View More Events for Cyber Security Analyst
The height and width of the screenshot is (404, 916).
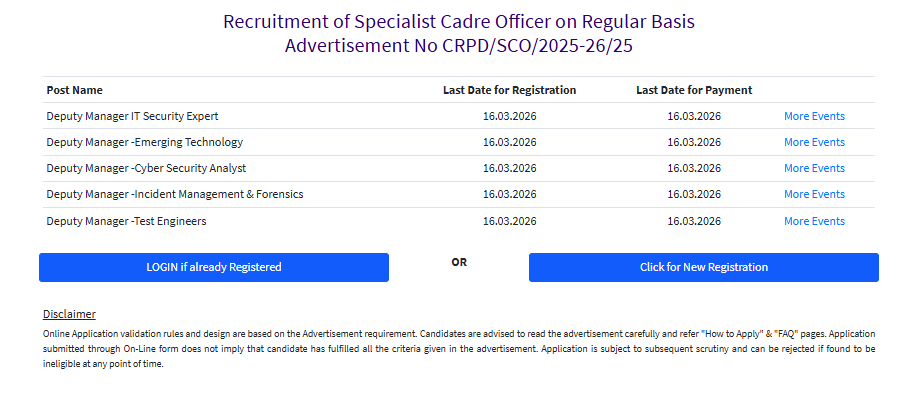(814, 168)
